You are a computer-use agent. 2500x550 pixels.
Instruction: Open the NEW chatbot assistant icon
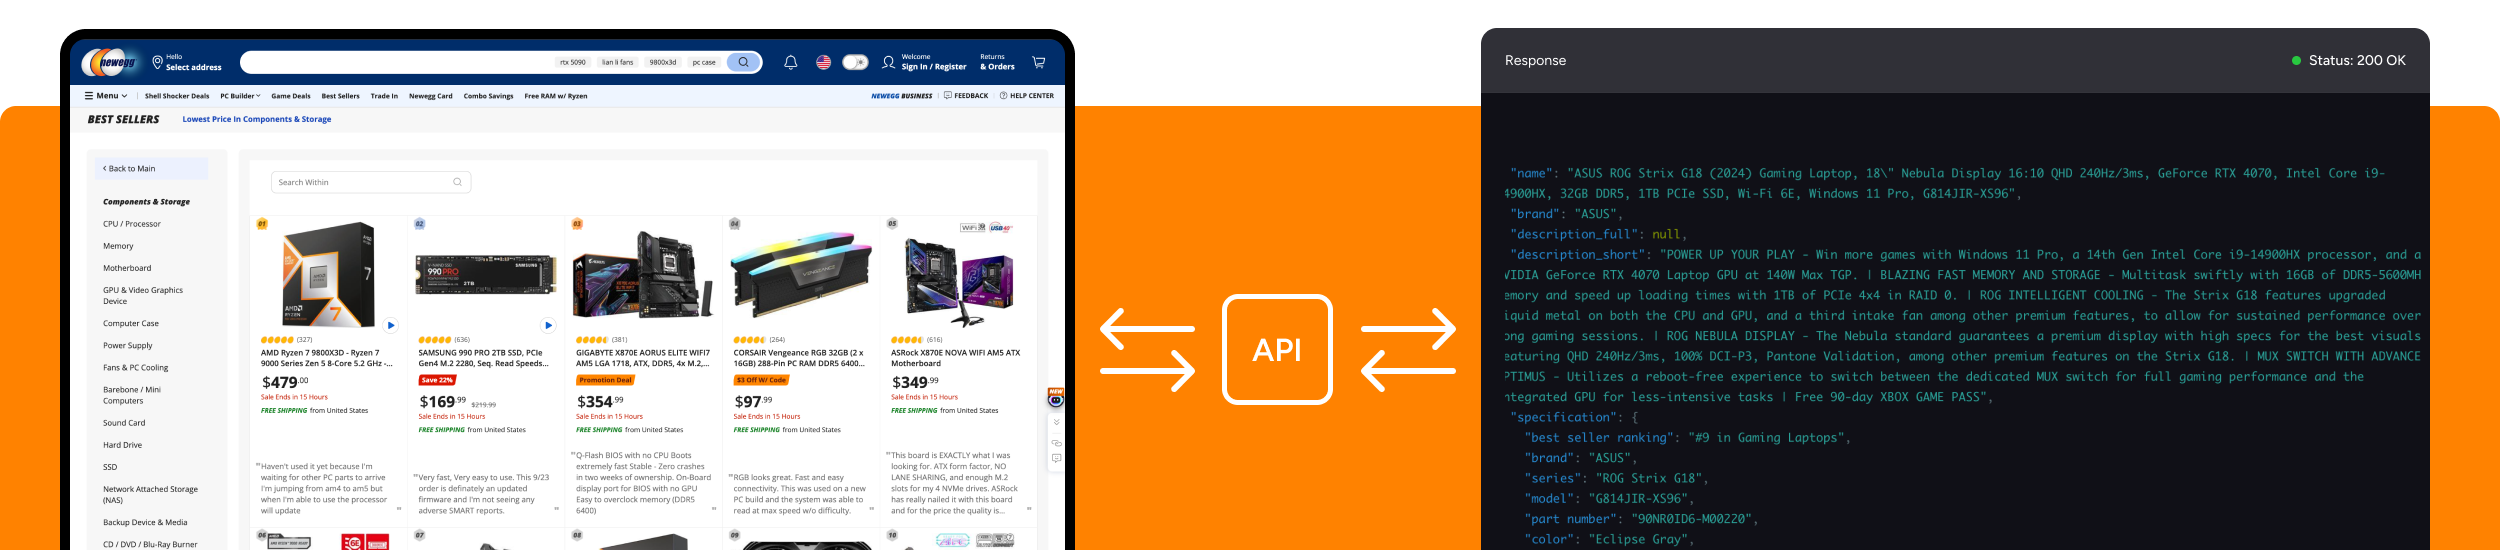(1055, 398)
